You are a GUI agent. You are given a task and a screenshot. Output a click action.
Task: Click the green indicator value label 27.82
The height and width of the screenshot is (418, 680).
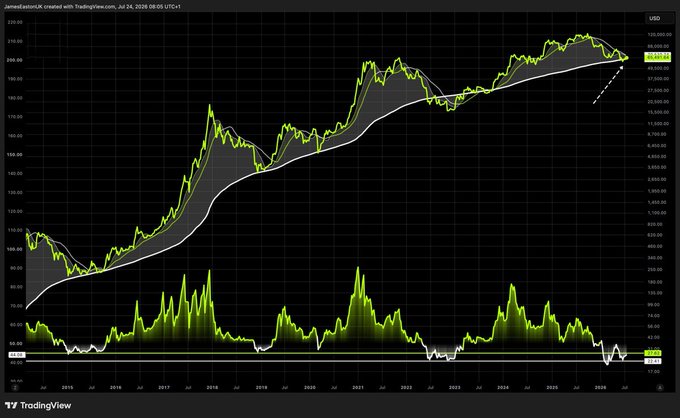pyautogui.click(x=653, y=353)
